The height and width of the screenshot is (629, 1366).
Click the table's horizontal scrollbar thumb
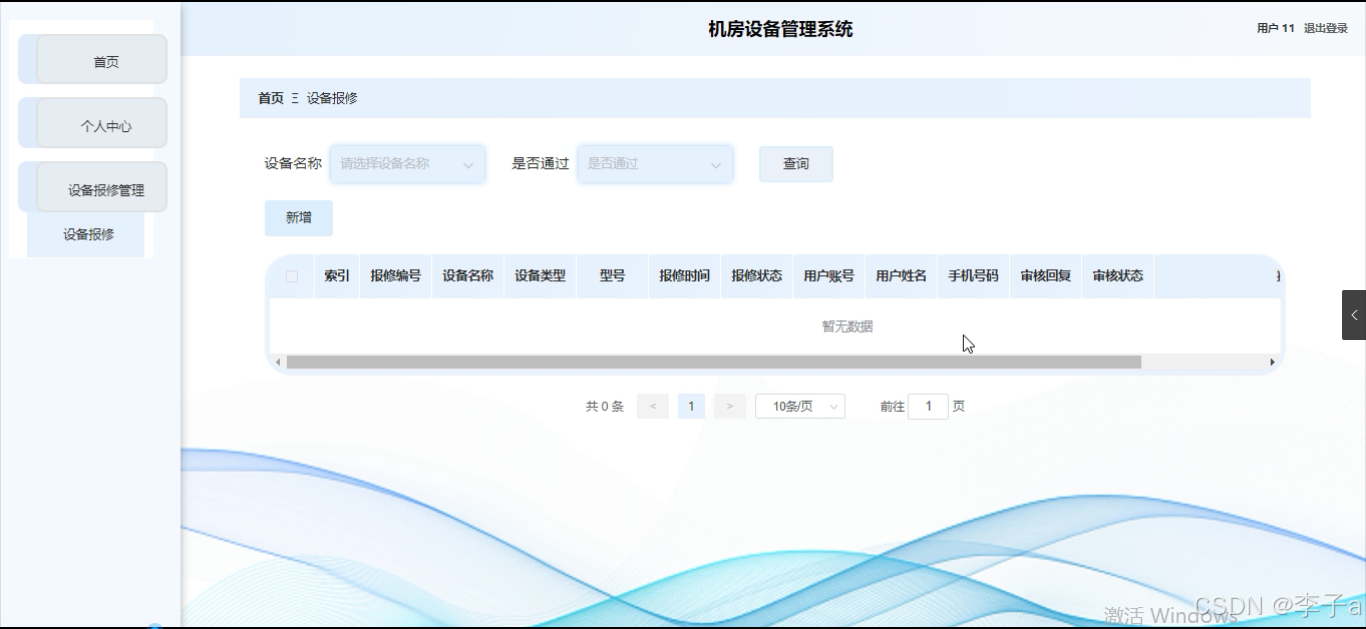point(713,362)
